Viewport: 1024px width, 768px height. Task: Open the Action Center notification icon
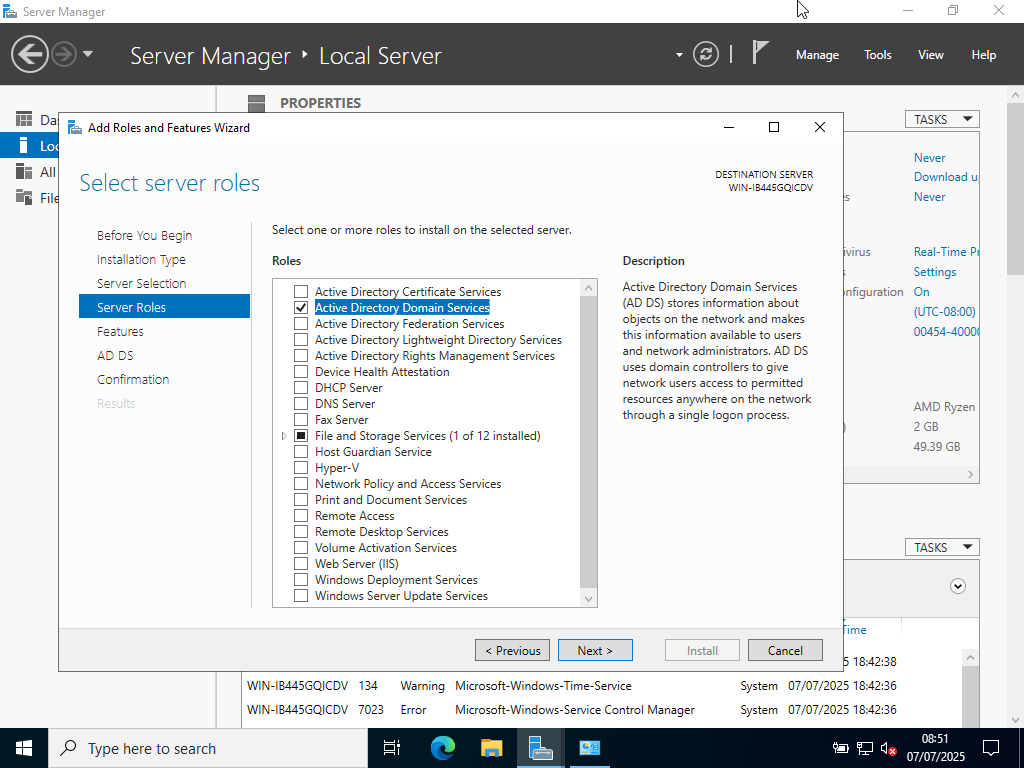pyautogui.click(x=991, y=748)
